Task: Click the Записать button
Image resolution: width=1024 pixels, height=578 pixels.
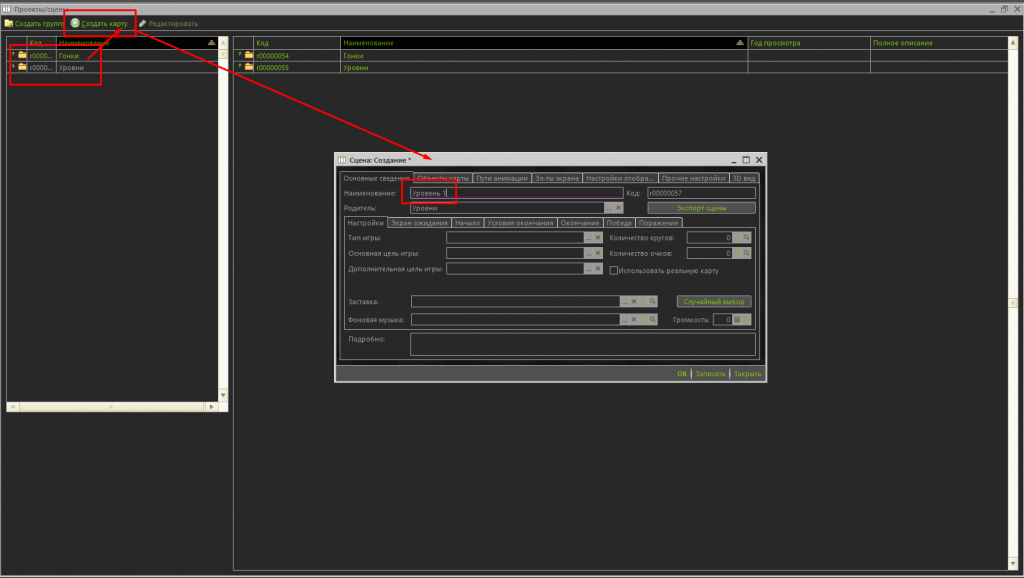Action: click(x=710, y=374)
